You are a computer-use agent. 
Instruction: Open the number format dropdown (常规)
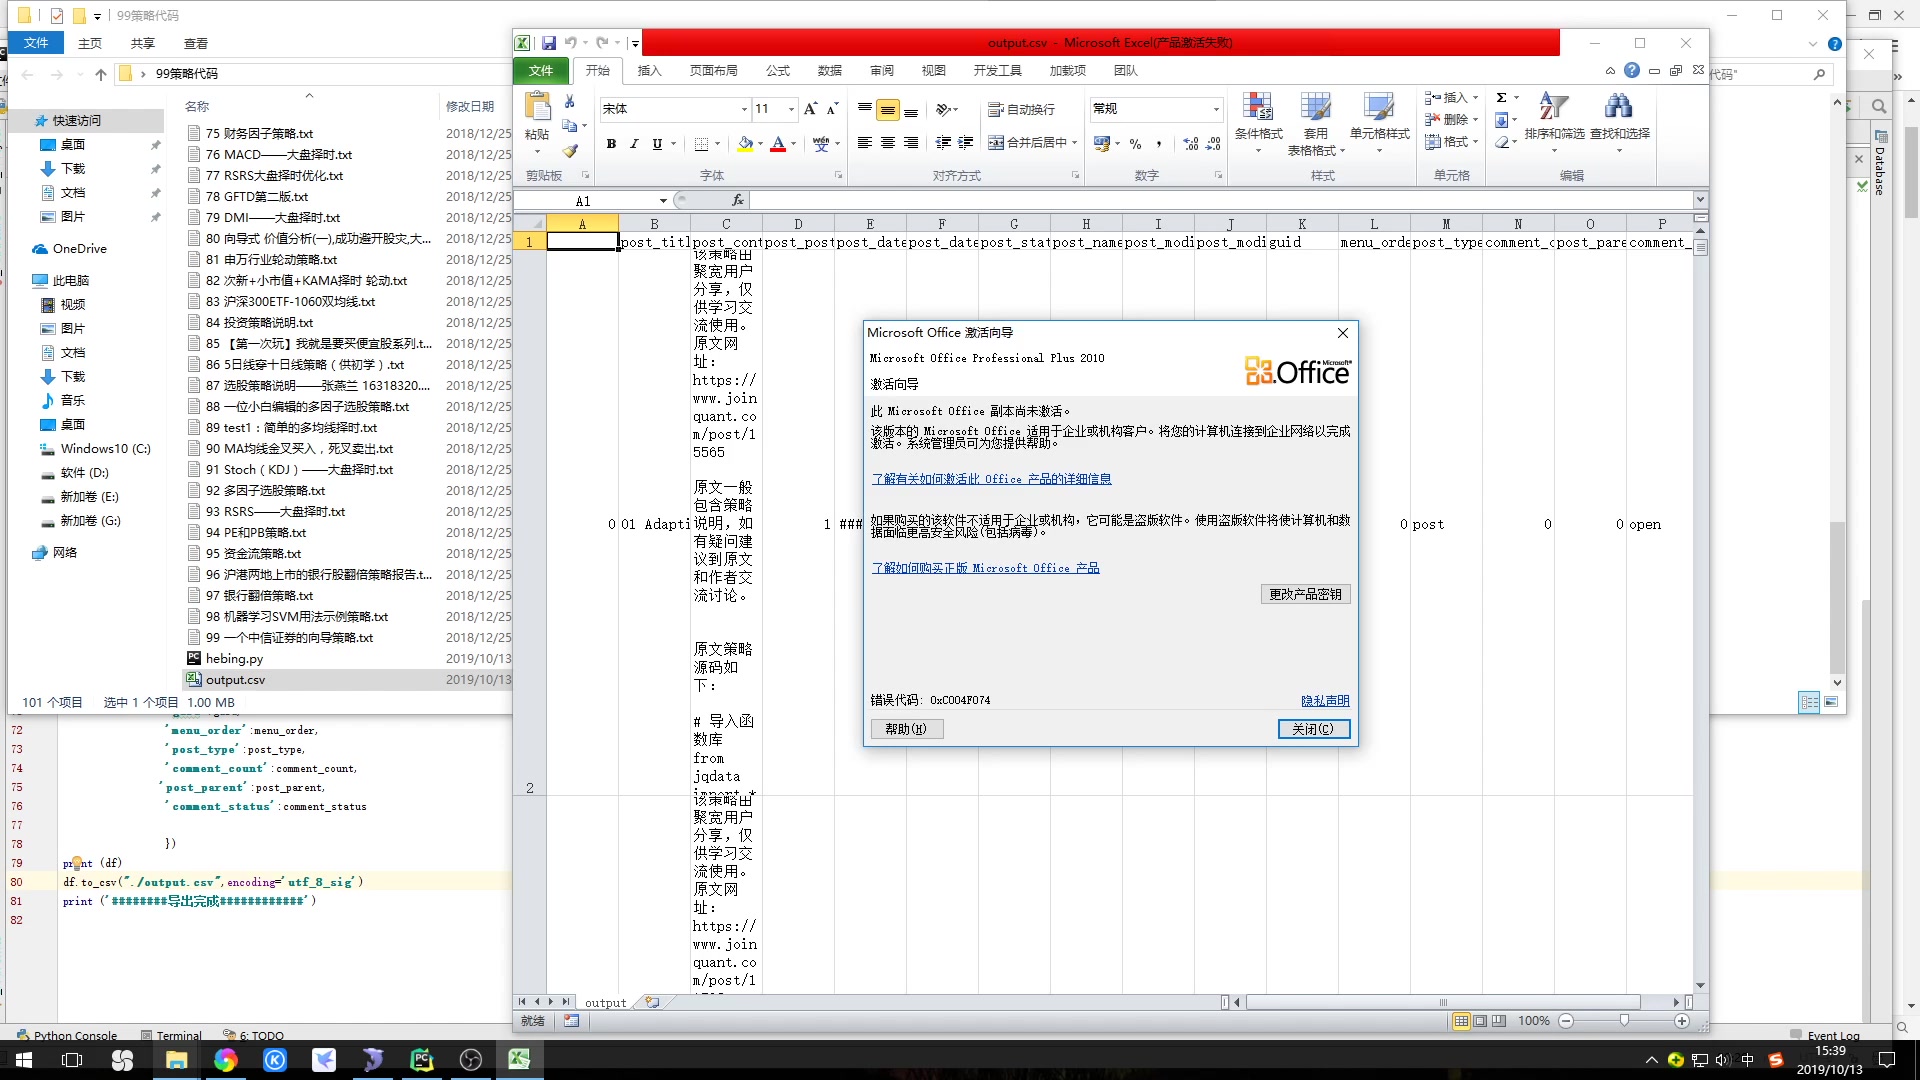point(1216,109)
